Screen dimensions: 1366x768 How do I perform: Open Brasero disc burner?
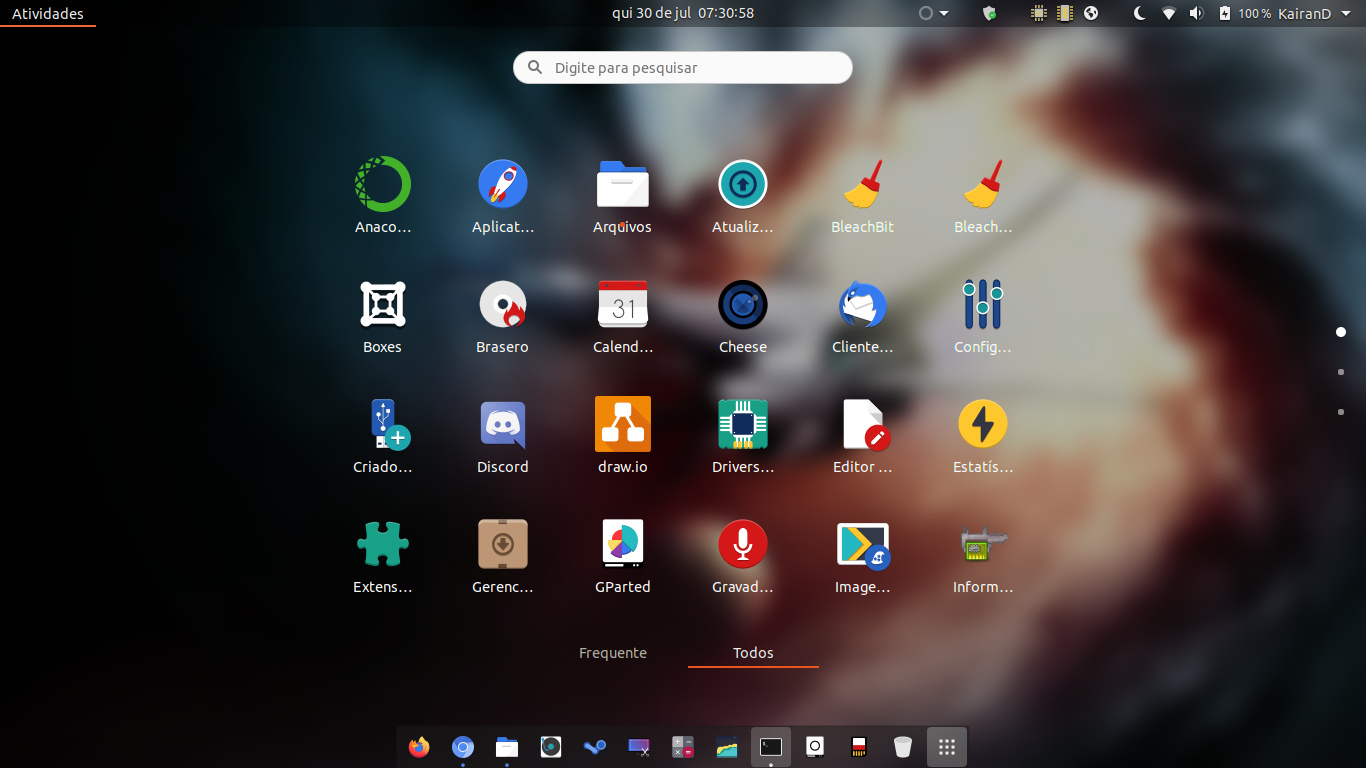[502, 305]
